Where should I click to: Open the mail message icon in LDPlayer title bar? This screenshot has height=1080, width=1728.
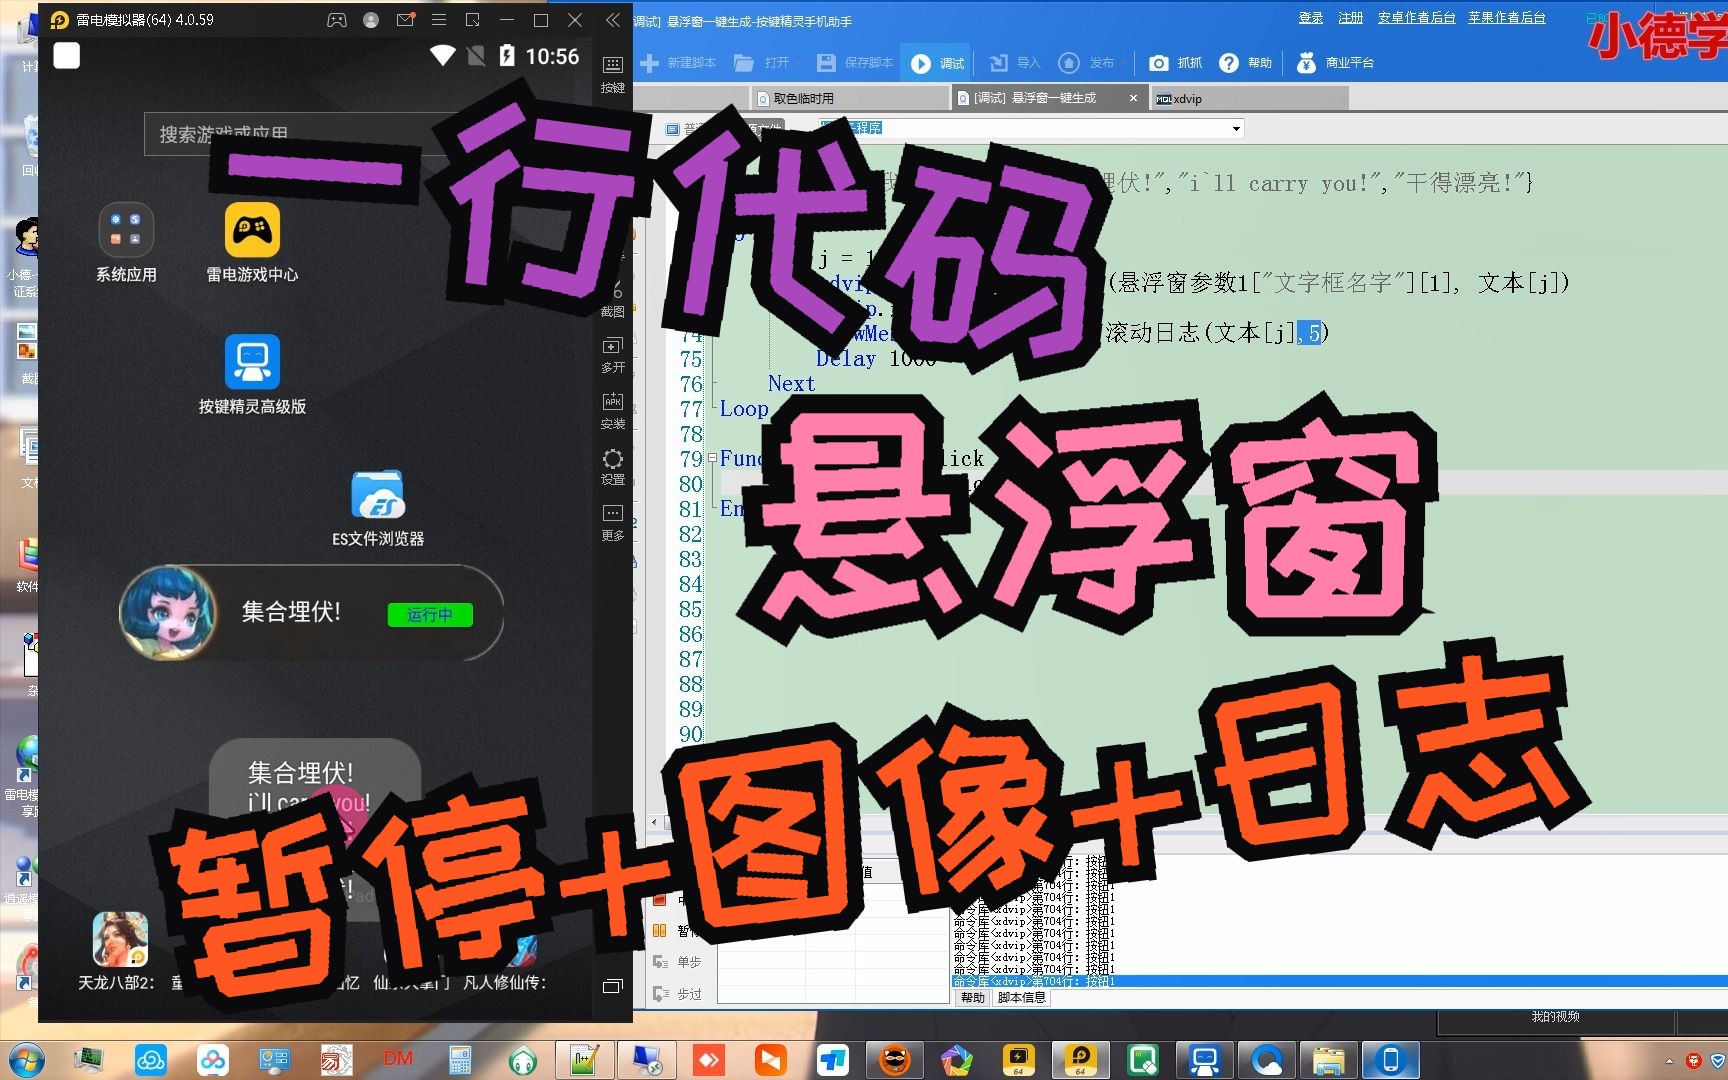pos(405,20)
